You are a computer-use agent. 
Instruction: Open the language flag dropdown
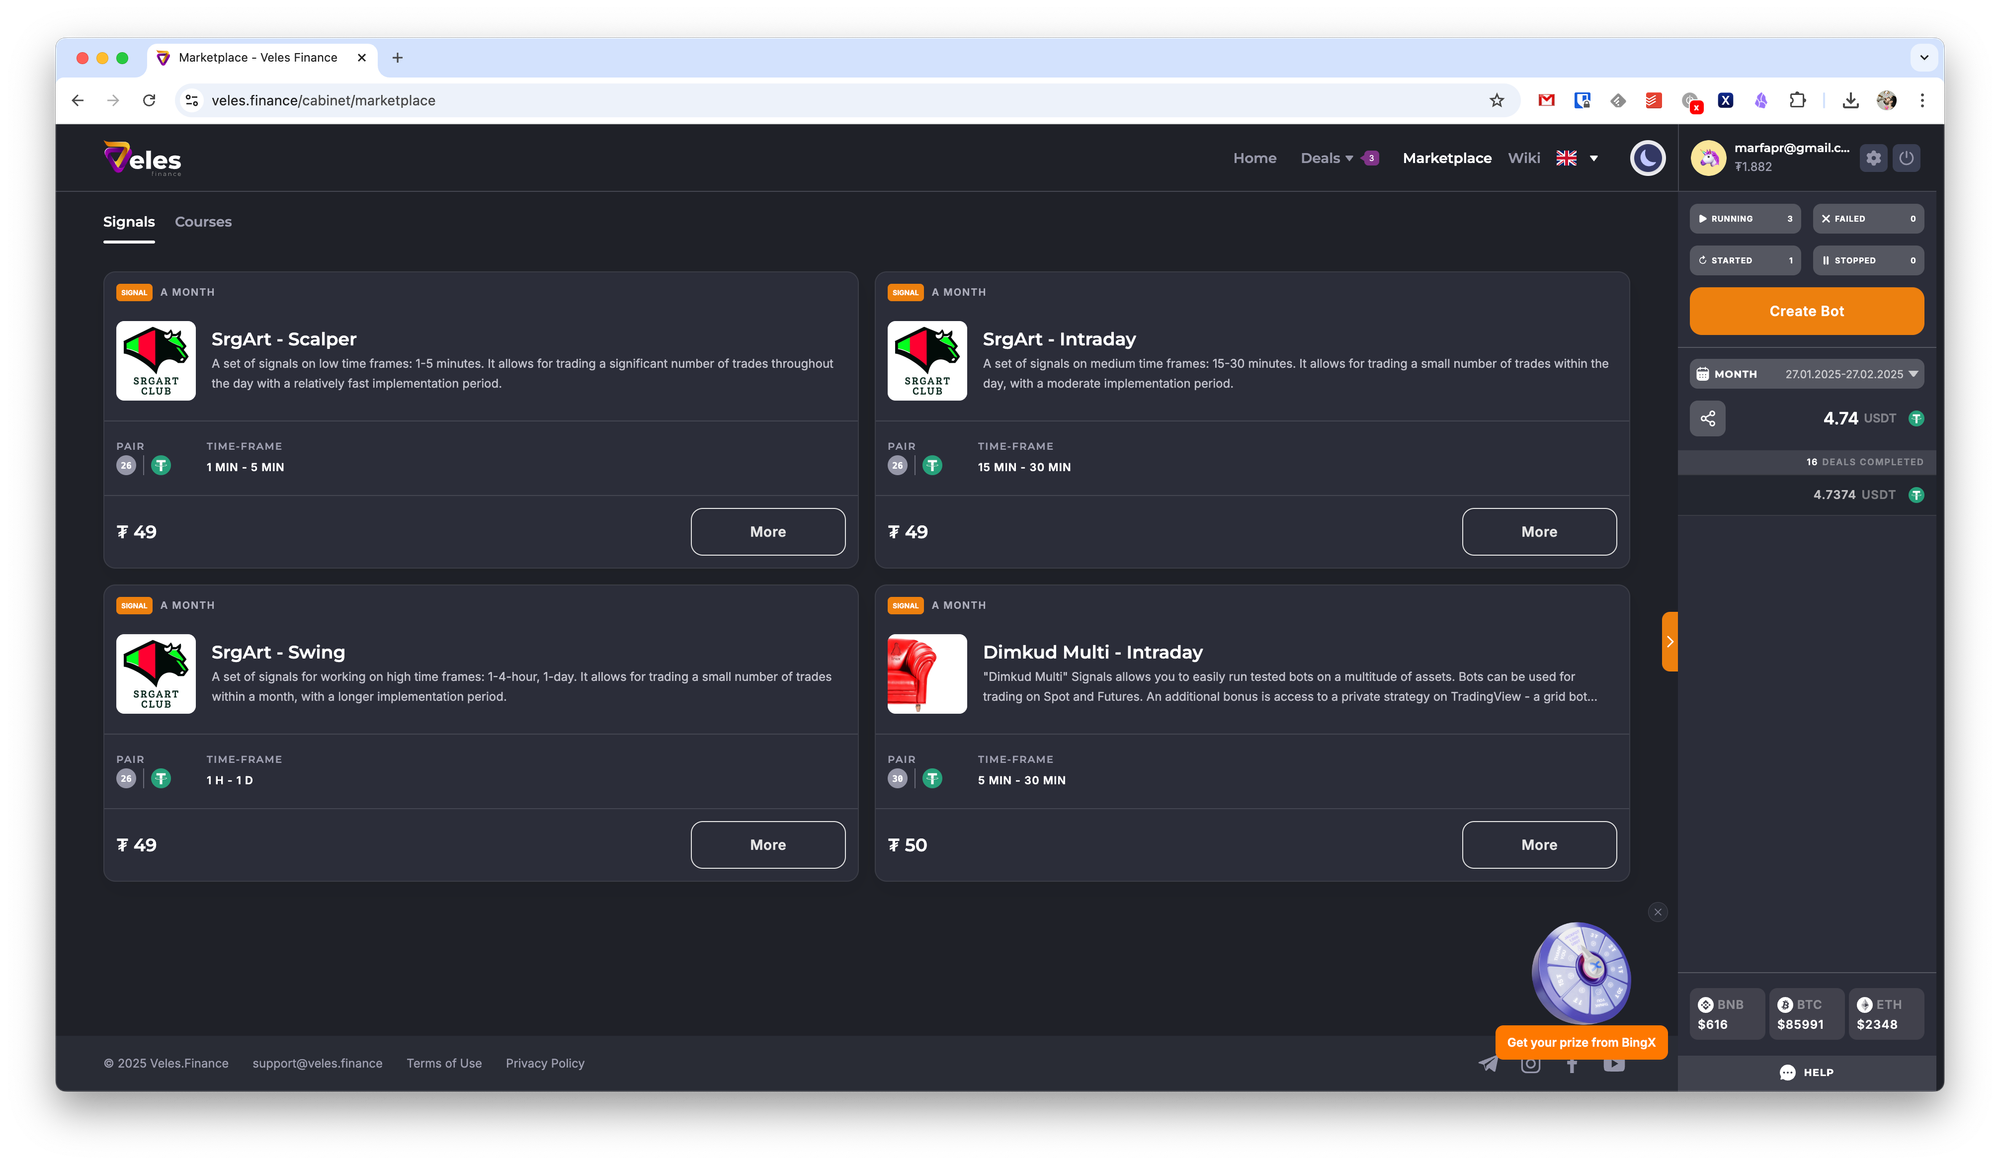point(1578,158)
